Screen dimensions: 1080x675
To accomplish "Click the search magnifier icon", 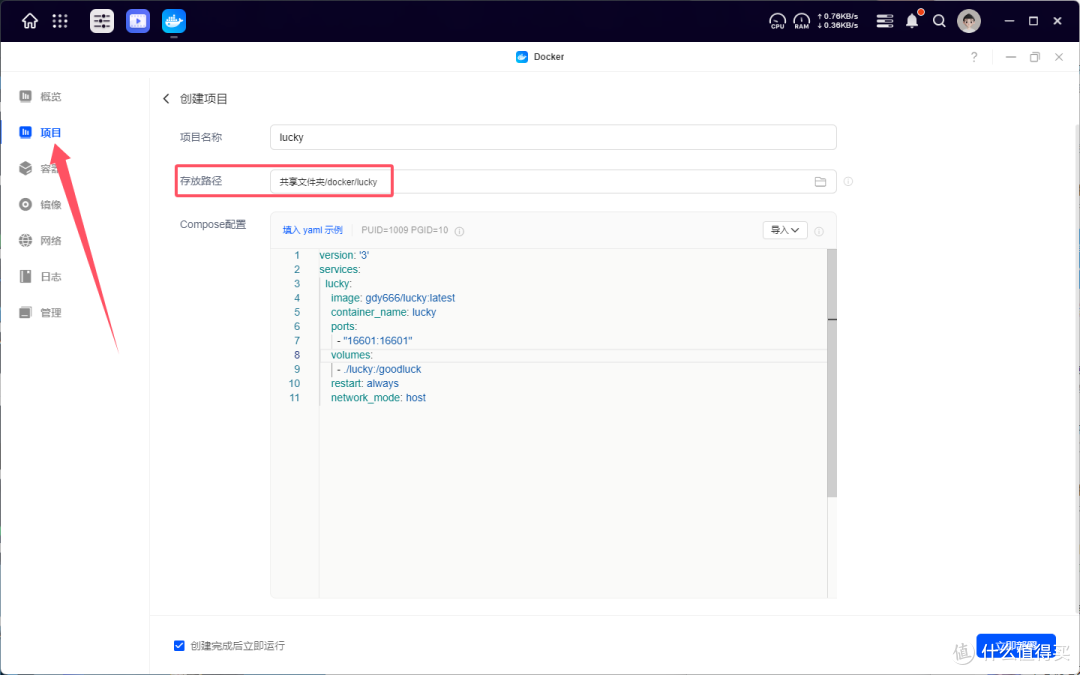I will 939,21.
